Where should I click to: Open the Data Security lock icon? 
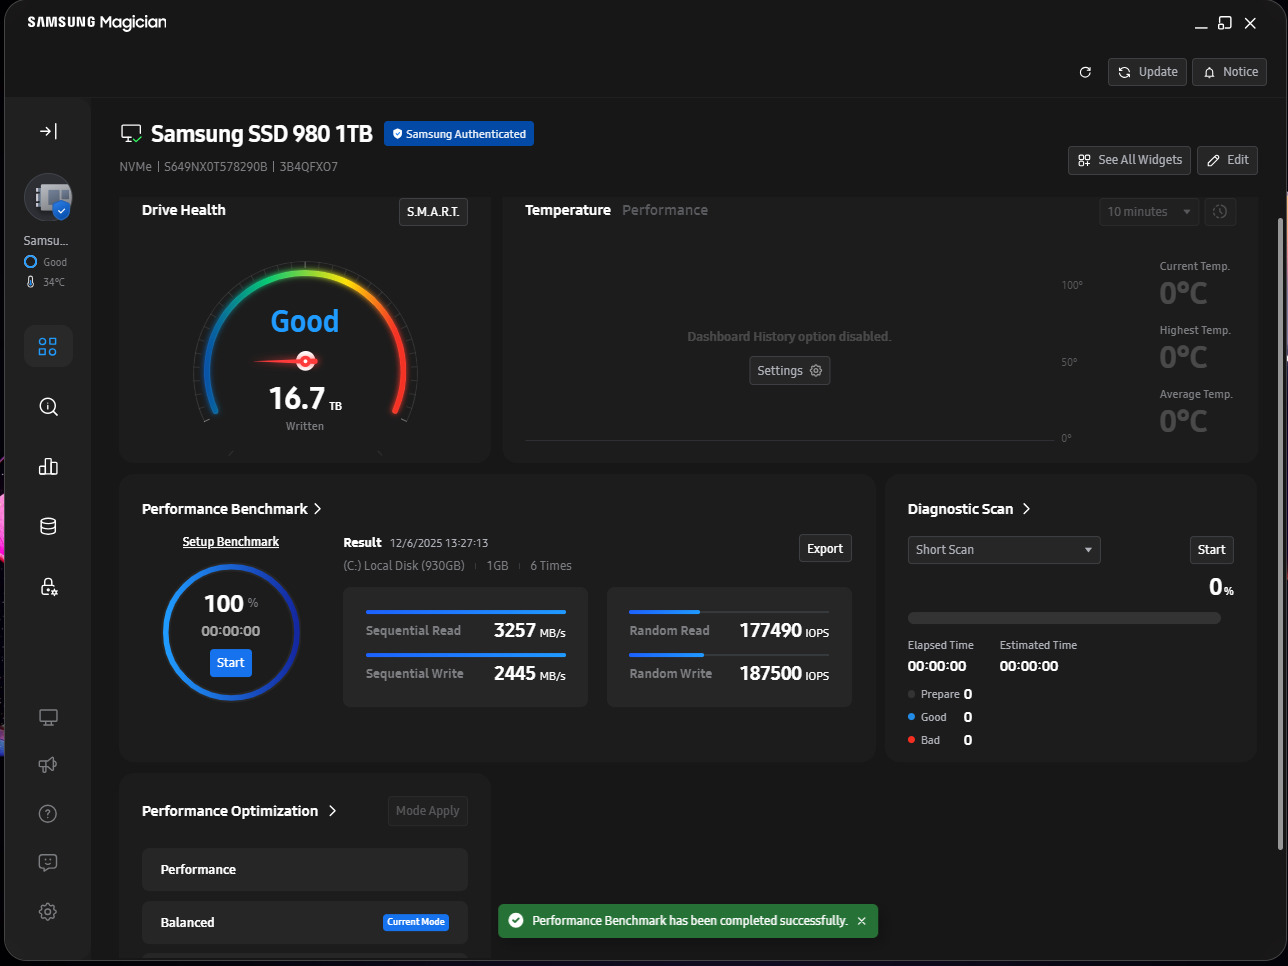tap(48, 587)
